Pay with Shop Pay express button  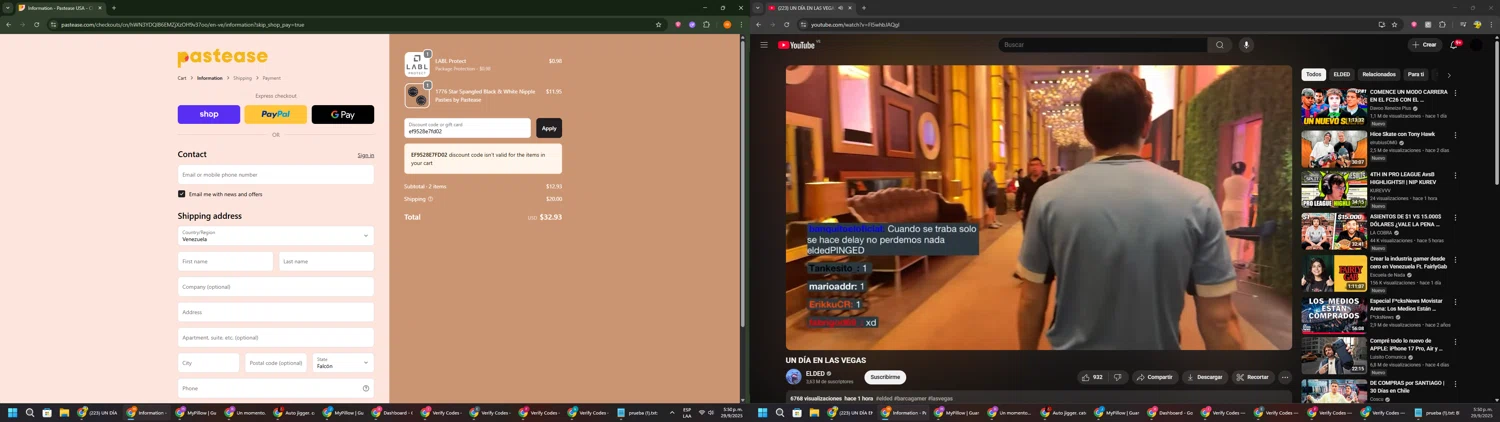click(209, 115)
